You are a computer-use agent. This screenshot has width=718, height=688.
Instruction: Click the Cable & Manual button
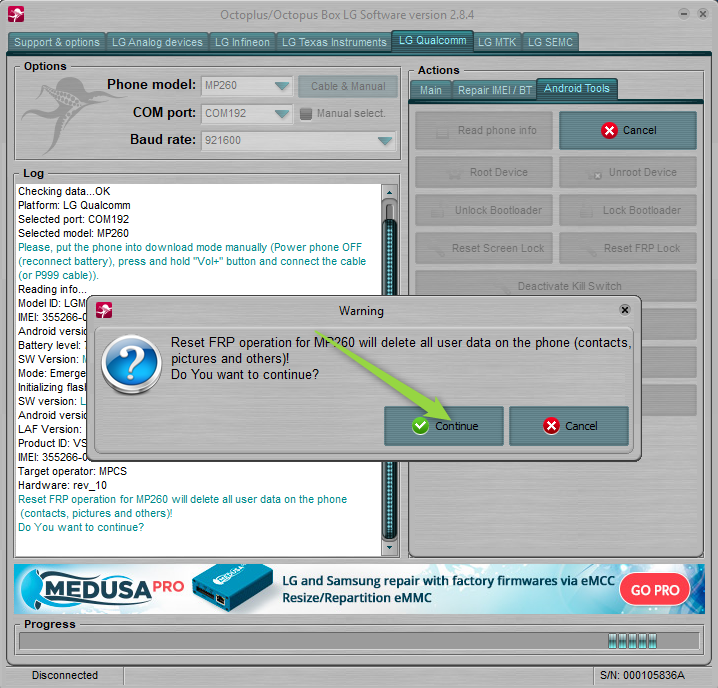[348, 86]
